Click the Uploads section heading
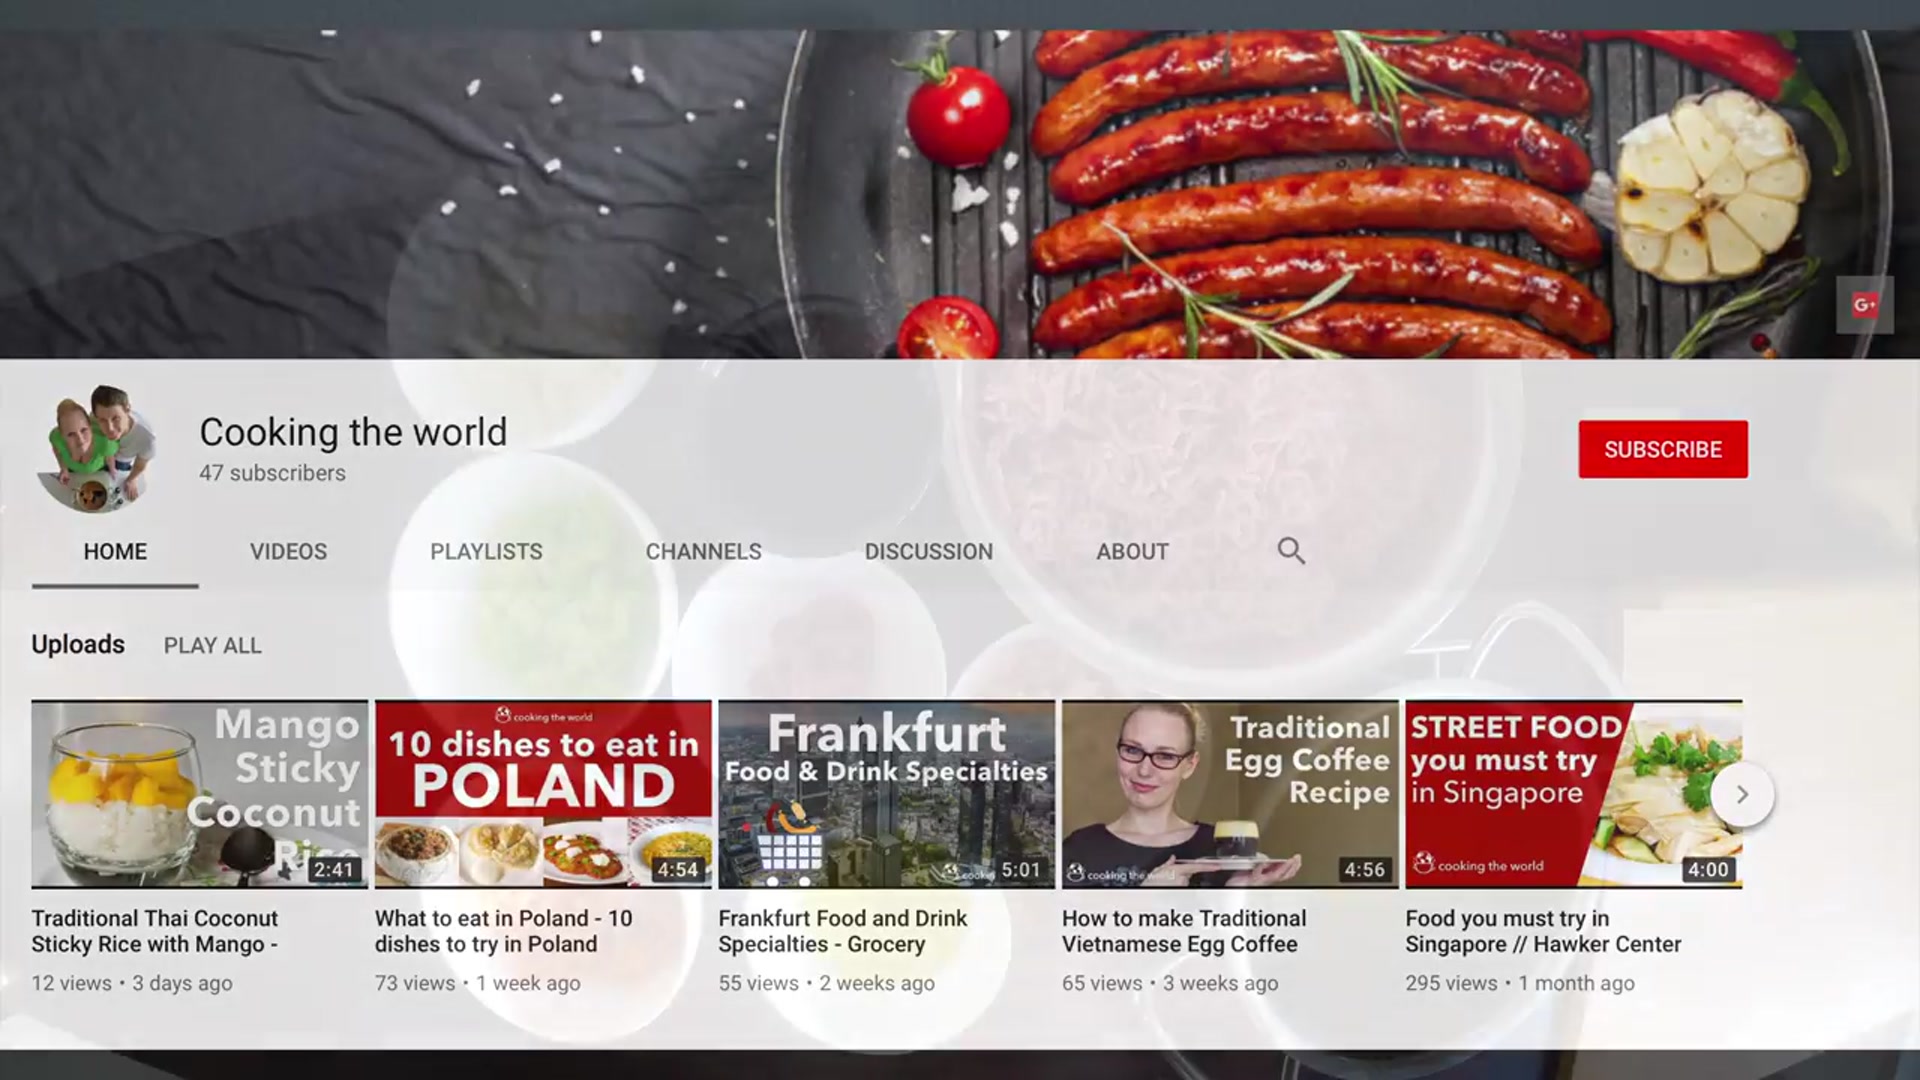Viewport: 1920px width, 1080px height. point(78,645)
